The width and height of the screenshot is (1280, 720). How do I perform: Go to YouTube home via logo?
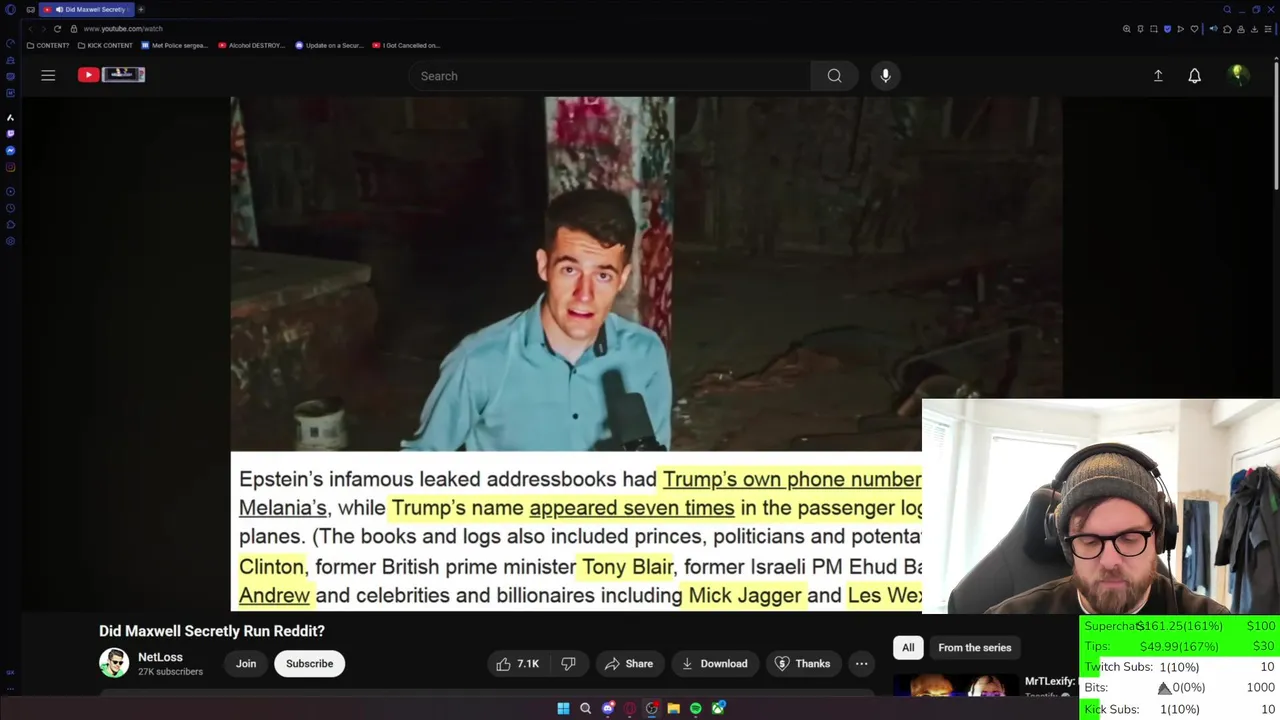point(111,74)
